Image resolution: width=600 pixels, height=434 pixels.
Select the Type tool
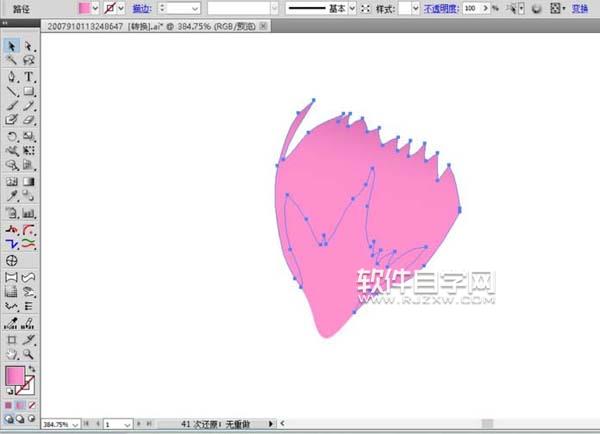(28, 77)
